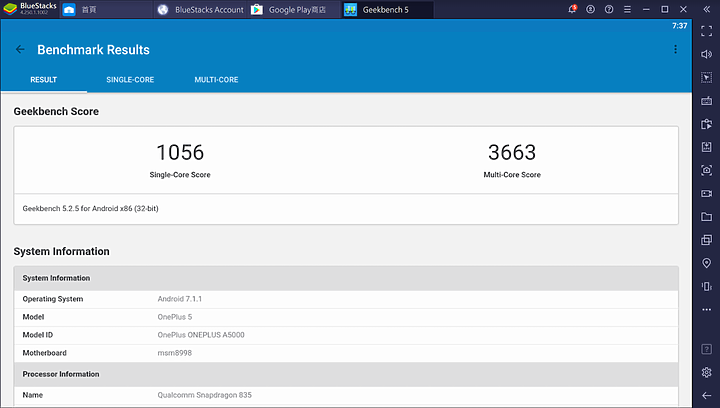720x408 pixels.
Task: Minimize the BlueStacks window
Action: click(x=646, y=9)
